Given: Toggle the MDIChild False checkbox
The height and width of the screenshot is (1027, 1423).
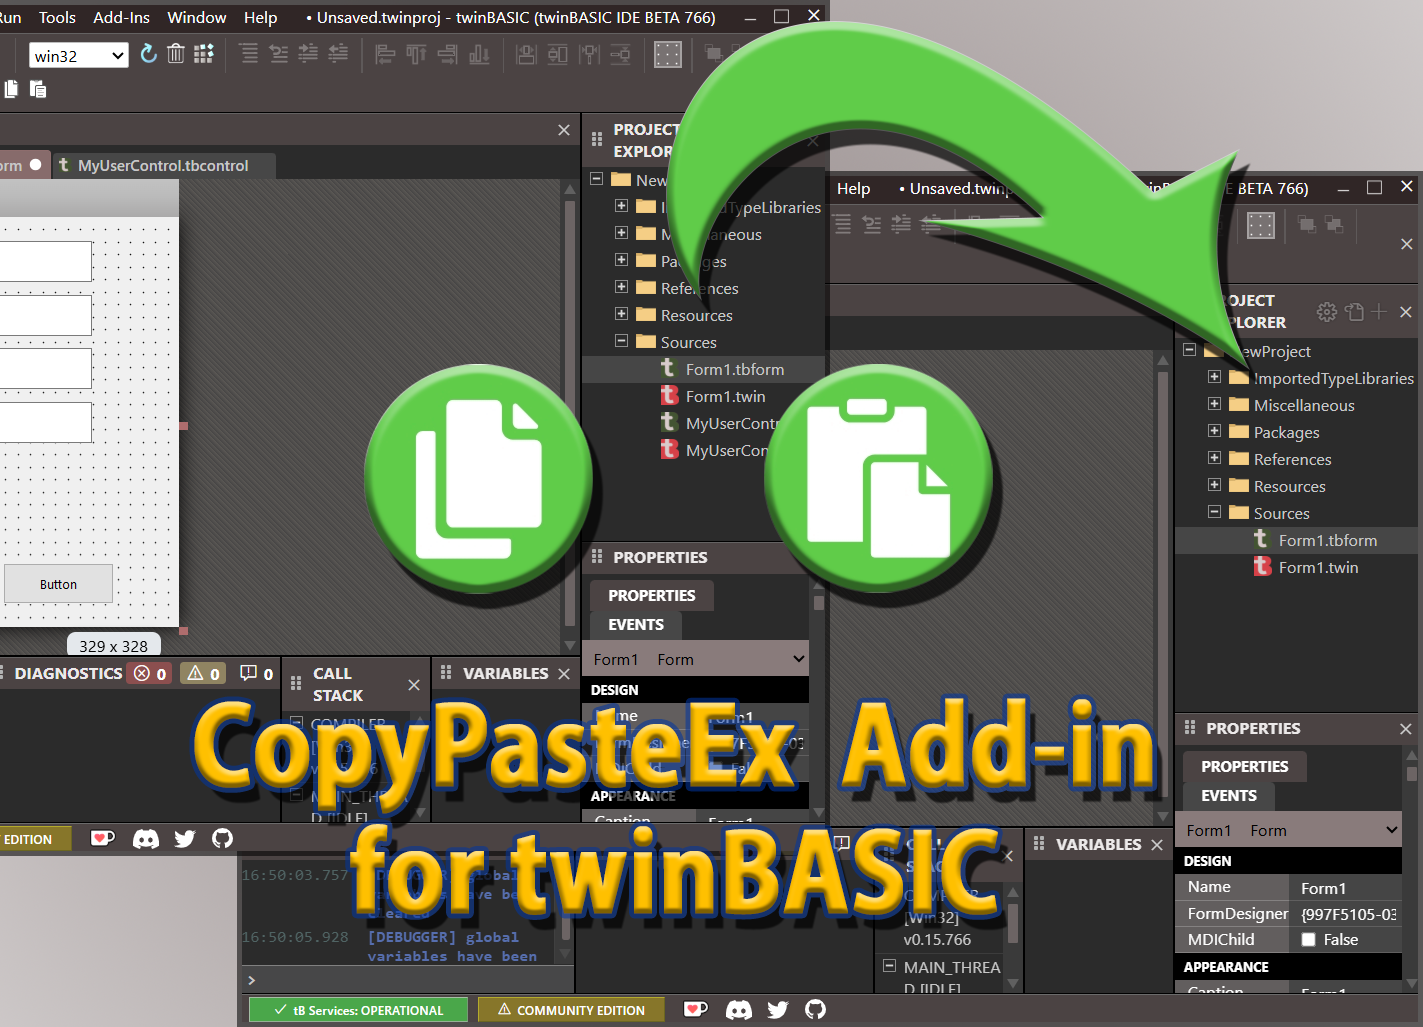Looking at the screenshot, I should (x=1308, y=940).
